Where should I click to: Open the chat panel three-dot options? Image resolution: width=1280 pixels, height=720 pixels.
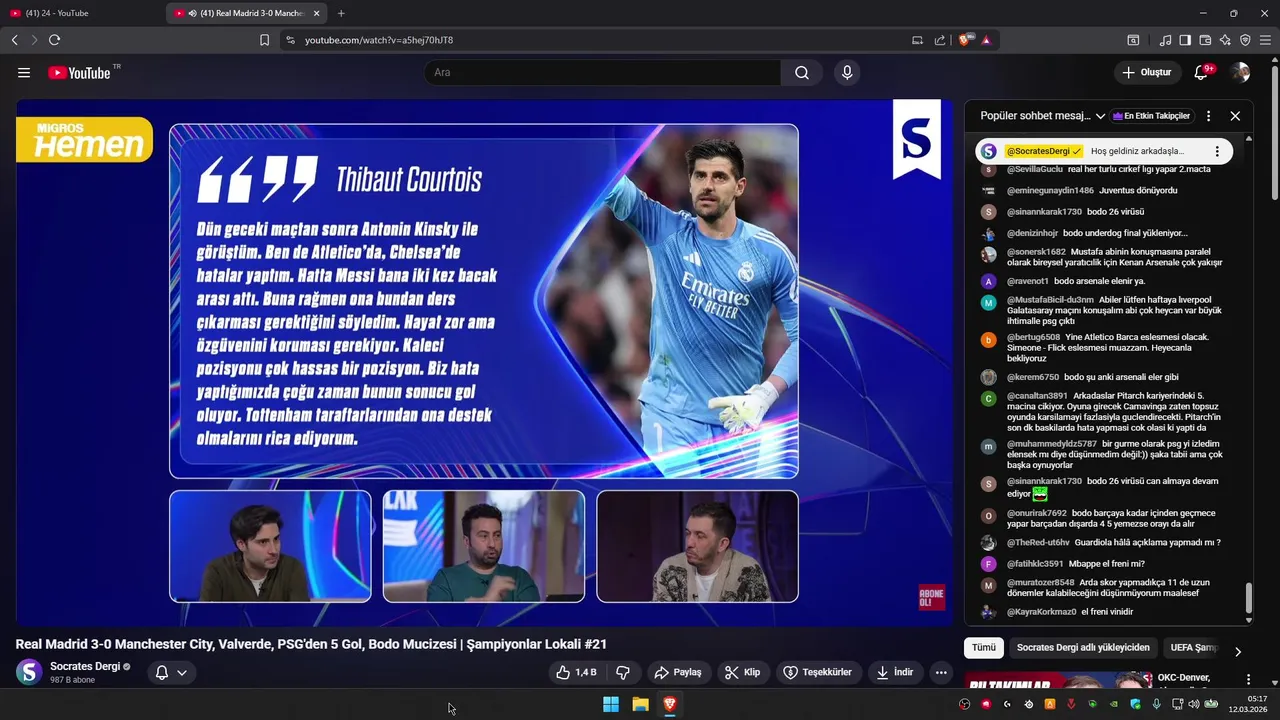point(1208,116)
